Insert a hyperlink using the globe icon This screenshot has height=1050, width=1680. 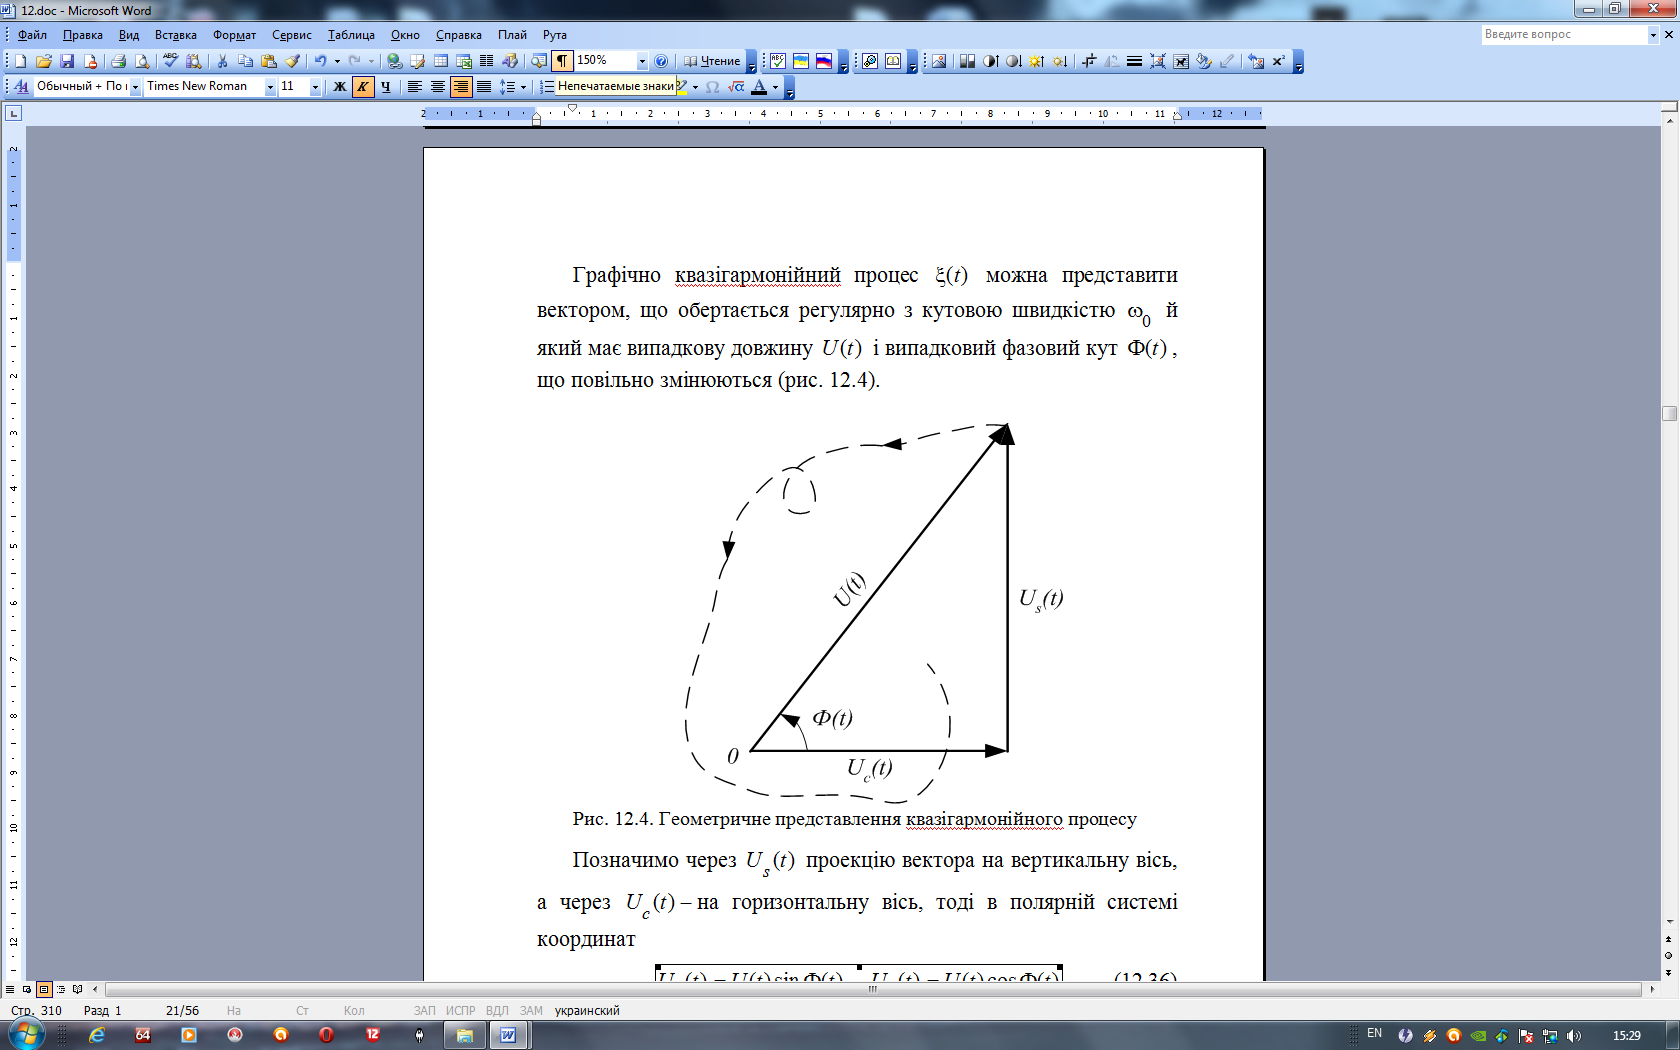coord(394,61)
